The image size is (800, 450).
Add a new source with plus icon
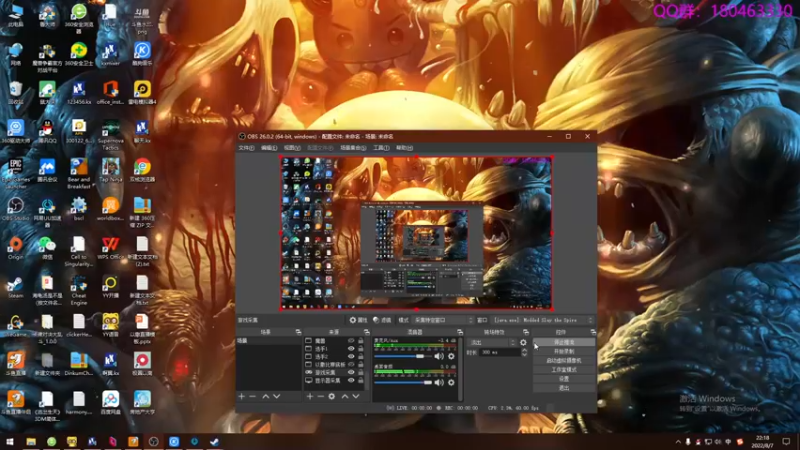click(x=310, y=396)
